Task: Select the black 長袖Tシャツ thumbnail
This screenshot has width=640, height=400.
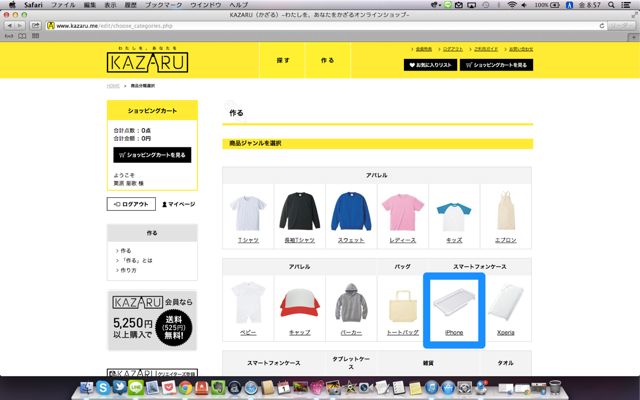Action: pyautogui.click(x=300, y=211)
